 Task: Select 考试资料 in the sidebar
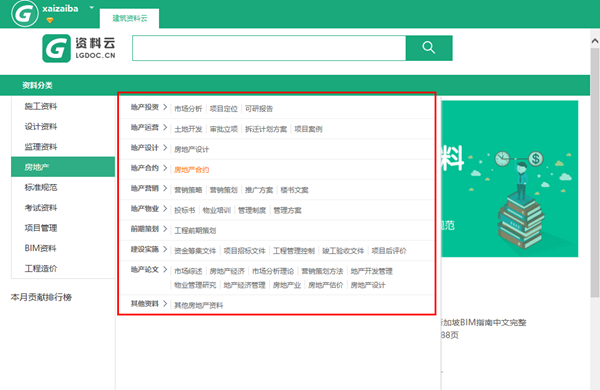click(41, 208)
